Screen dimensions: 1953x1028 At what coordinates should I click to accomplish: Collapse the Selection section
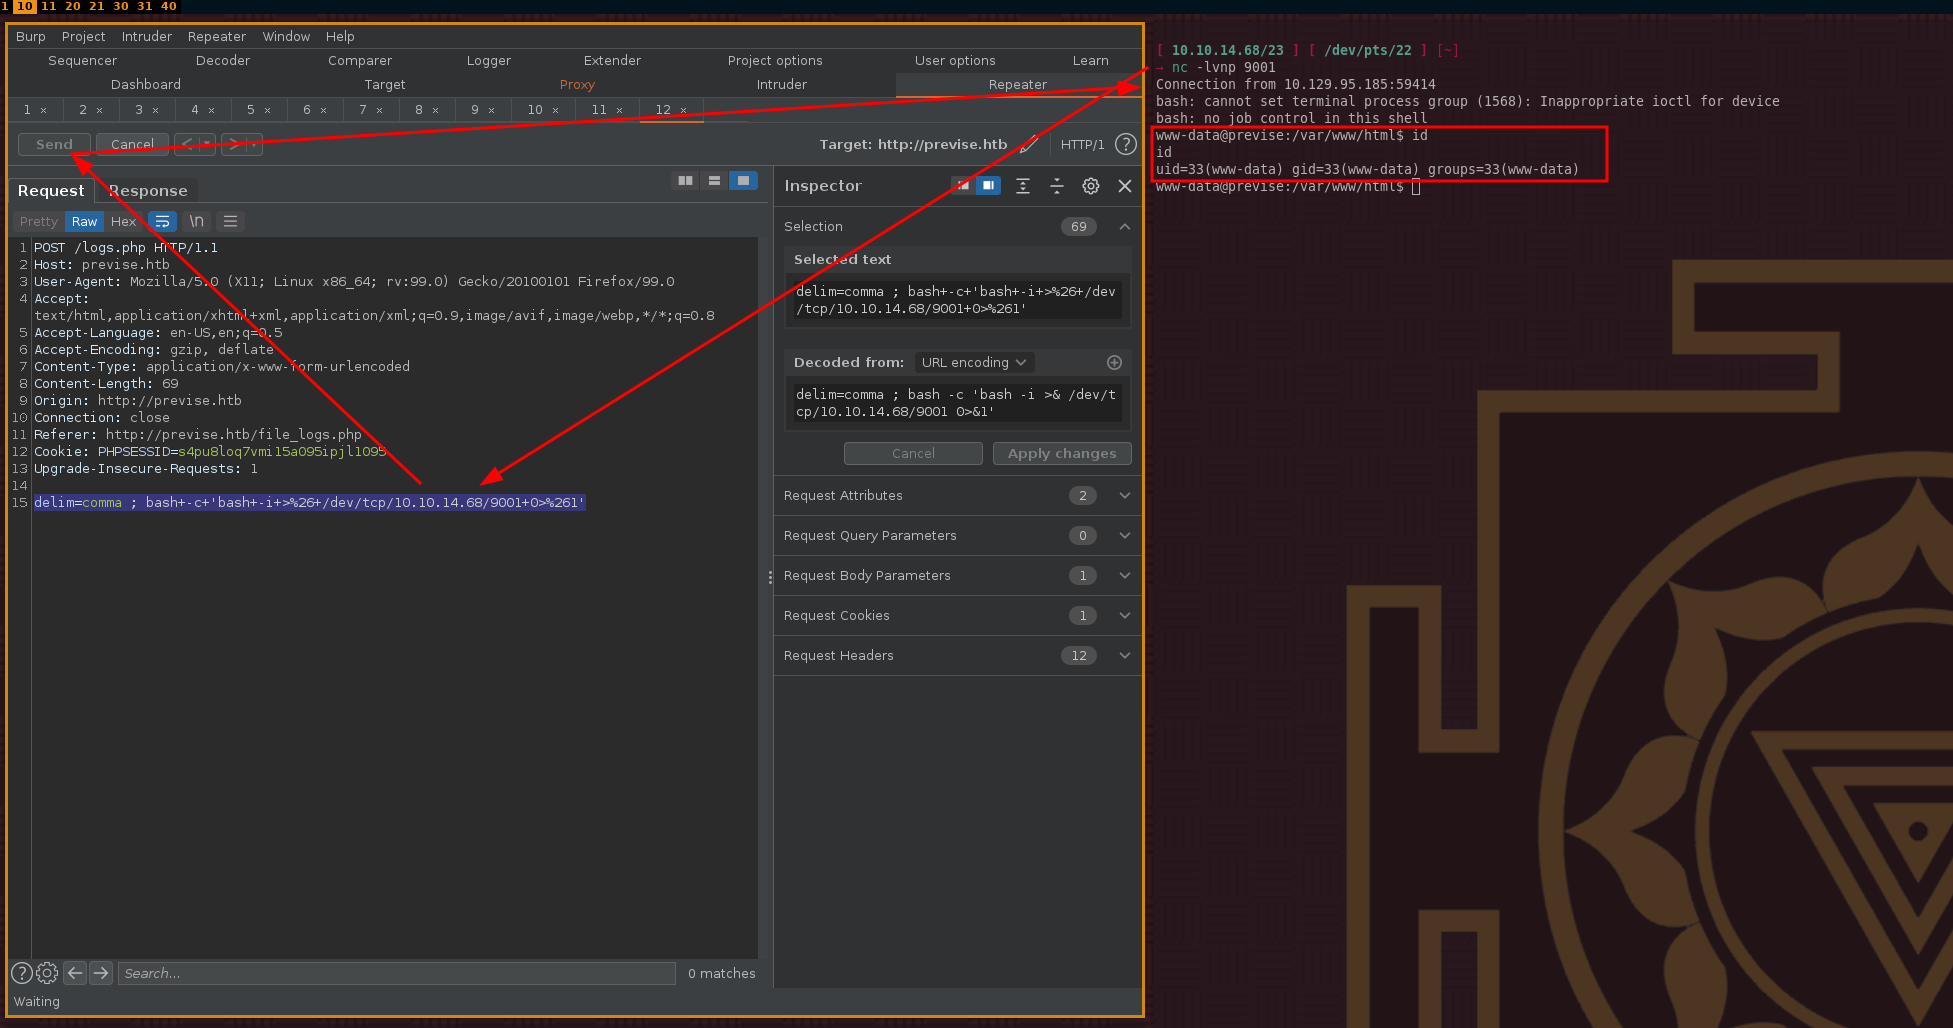pyautogui.click(x=1125, y=227)
